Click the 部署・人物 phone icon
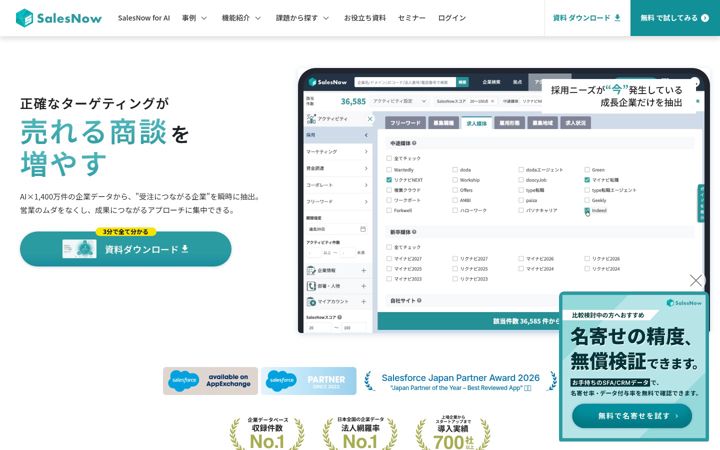Image resolution: width=720 pixels, height=450 pixels. pyautogui.click(x=311, y=286)
